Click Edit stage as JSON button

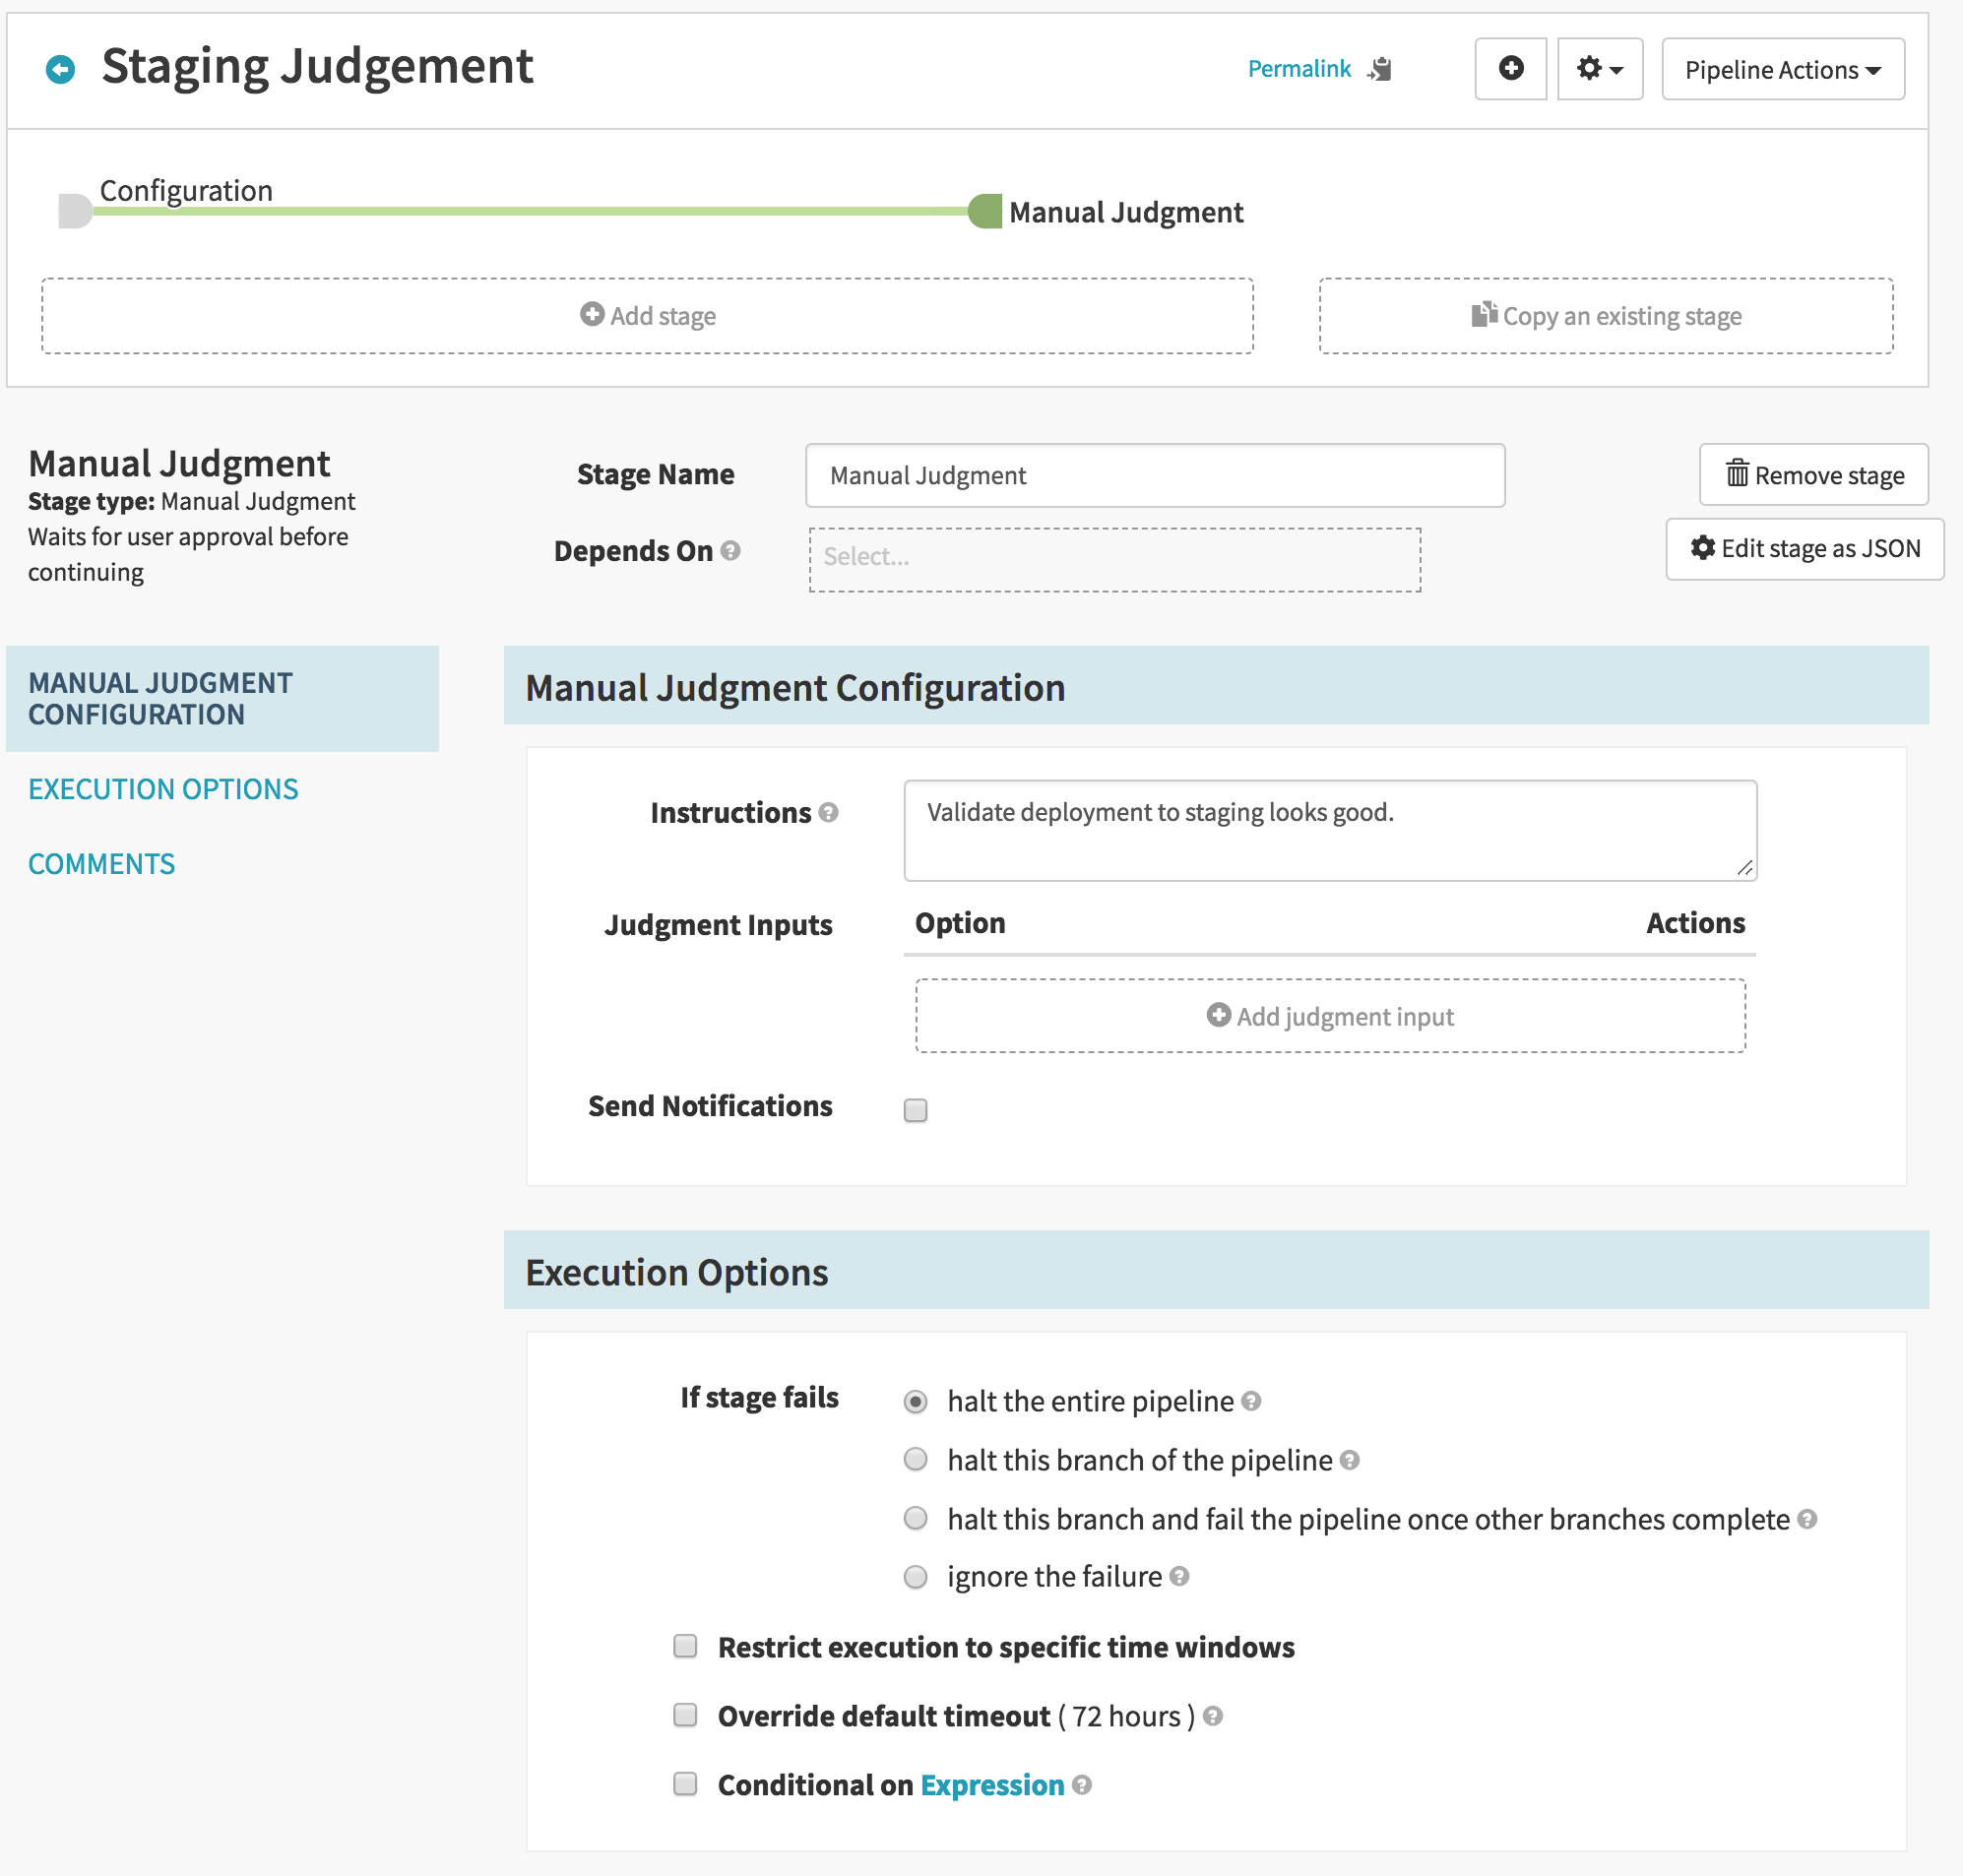[1804, 548]
